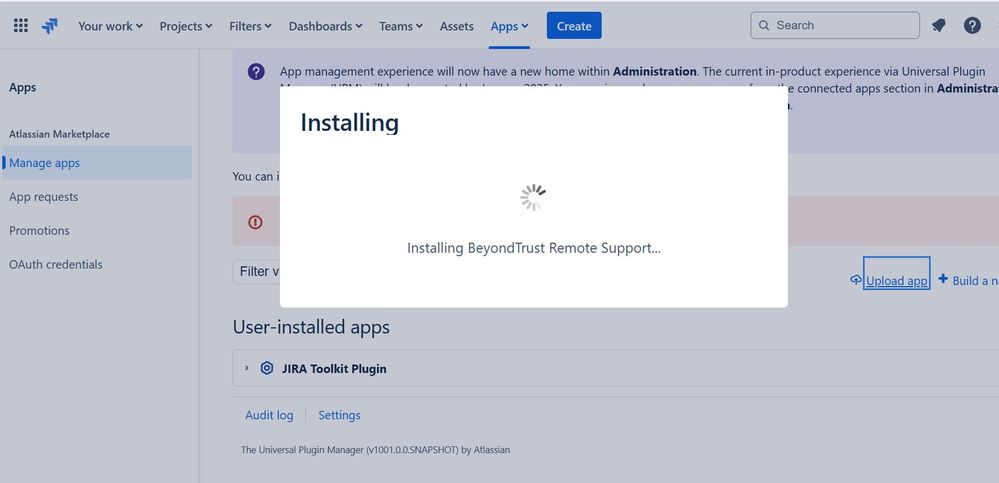
Task: Open the help question mark icon
Action: coord(972,25)
